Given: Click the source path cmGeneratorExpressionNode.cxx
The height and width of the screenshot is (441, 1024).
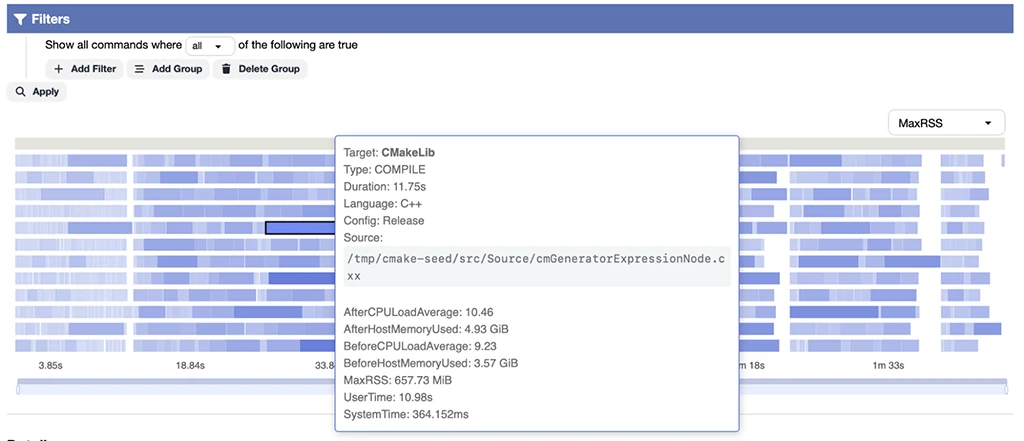Looking at the screenshot, I should click(x=536, y=267).
